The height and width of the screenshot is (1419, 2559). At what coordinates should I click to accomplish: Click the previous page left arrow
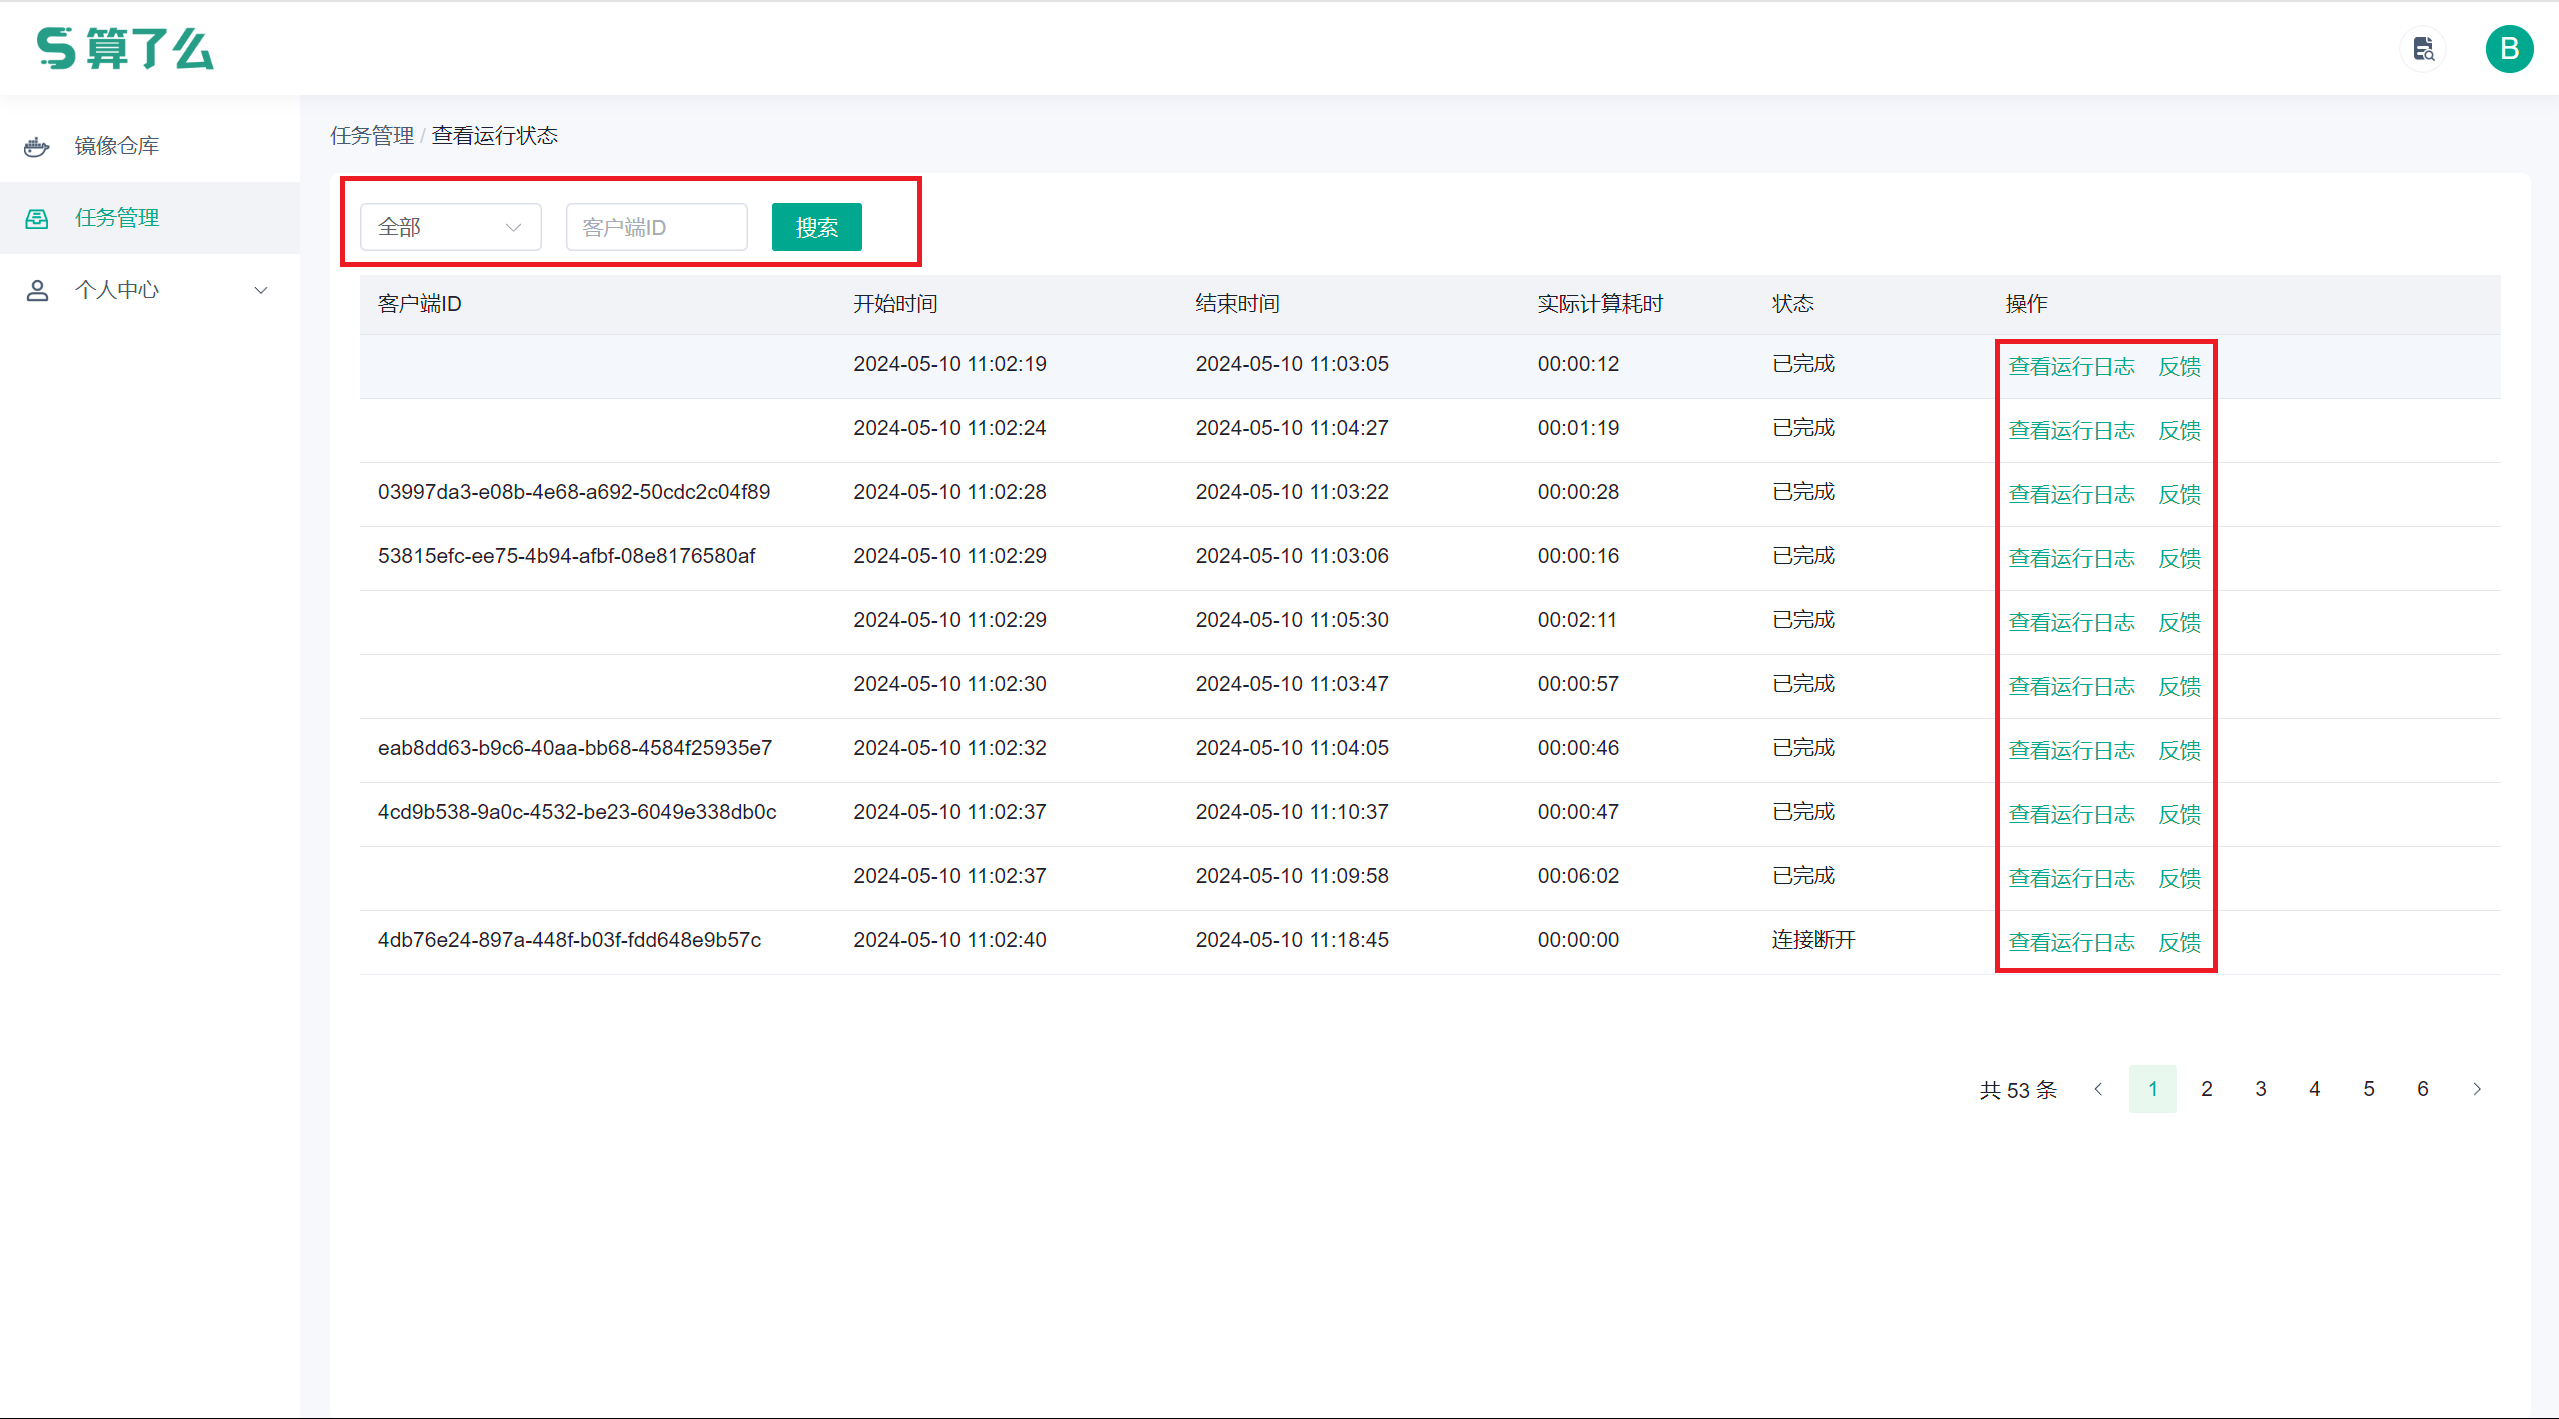coord(2098,1089)
